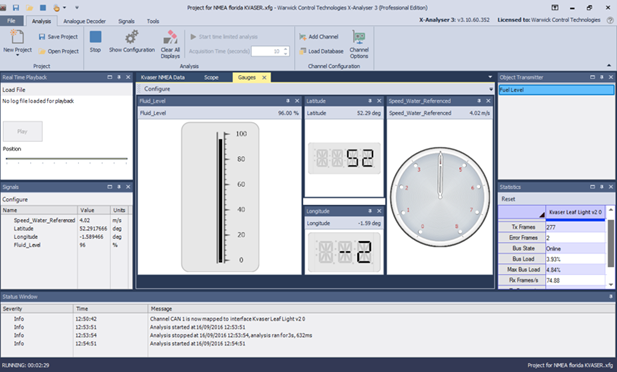The image size is (617, 372).
Task: Click the Stop analysis icon
Action: pyautogui.click(x=95, y=37)
